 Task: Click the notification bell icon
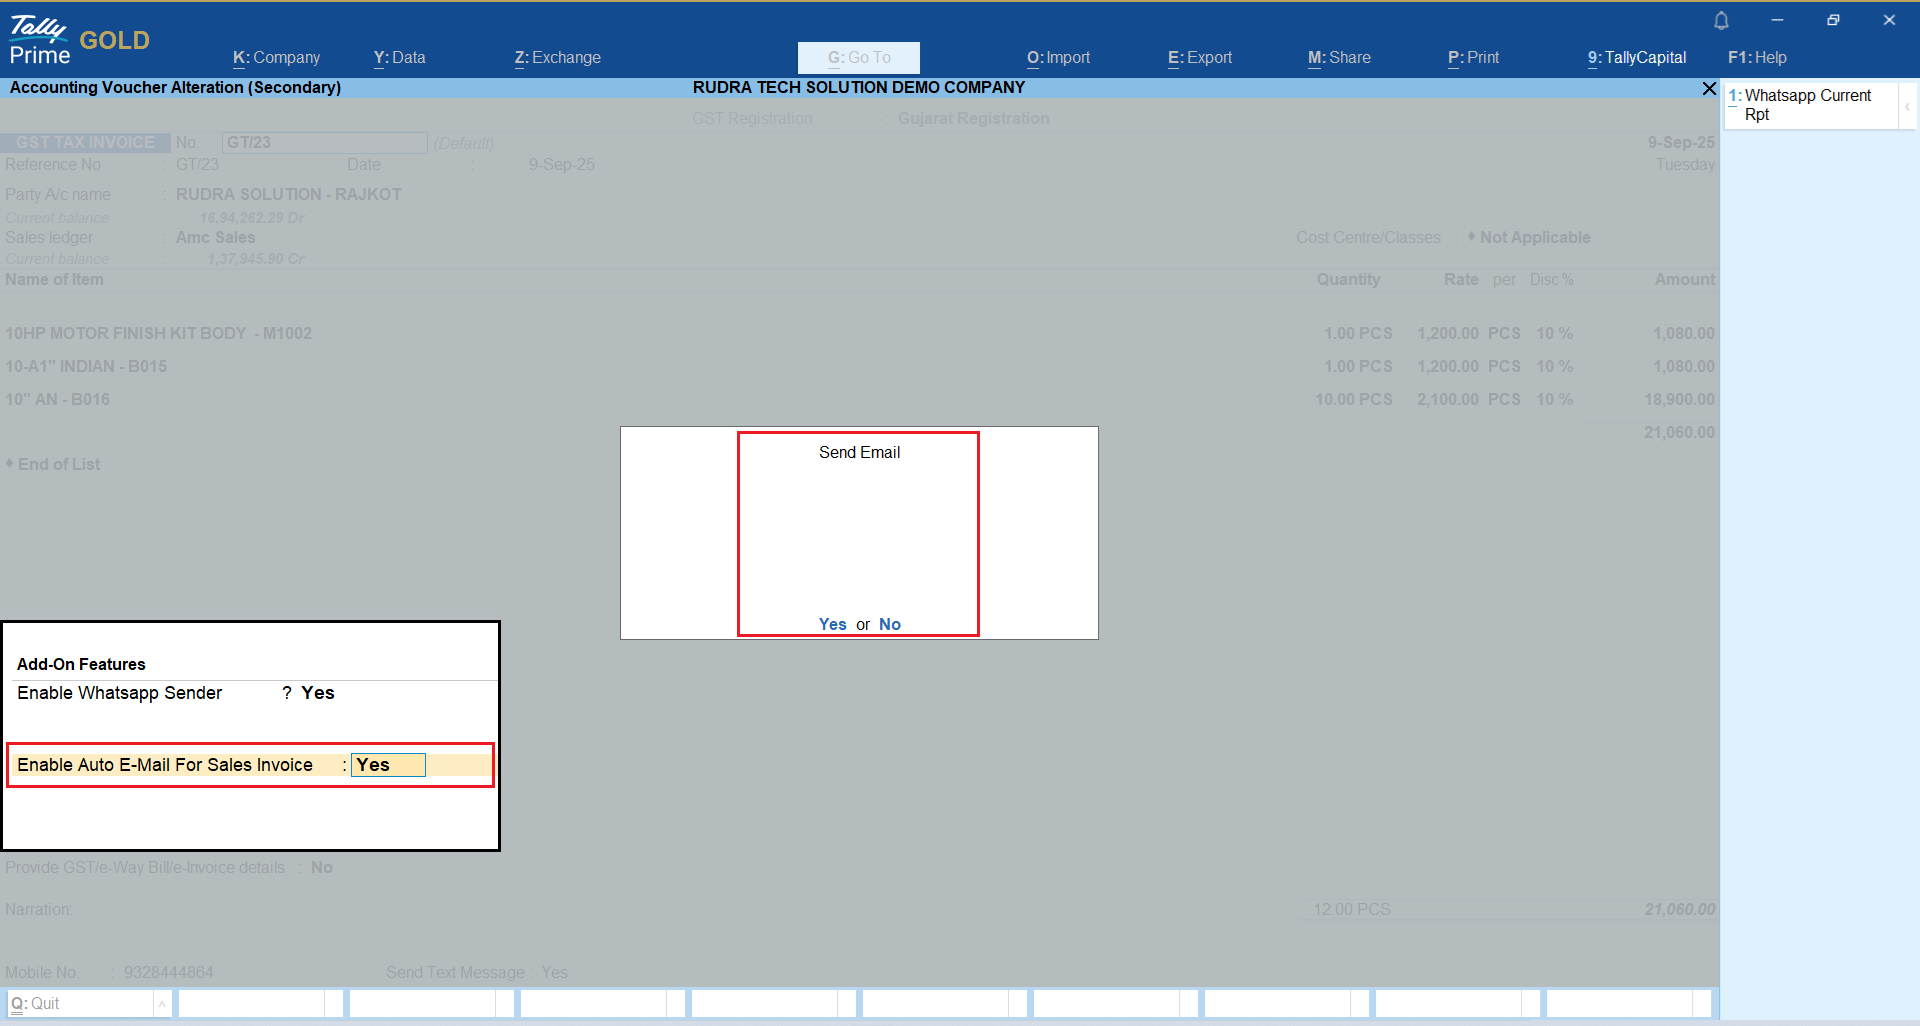click(1721, 21)
